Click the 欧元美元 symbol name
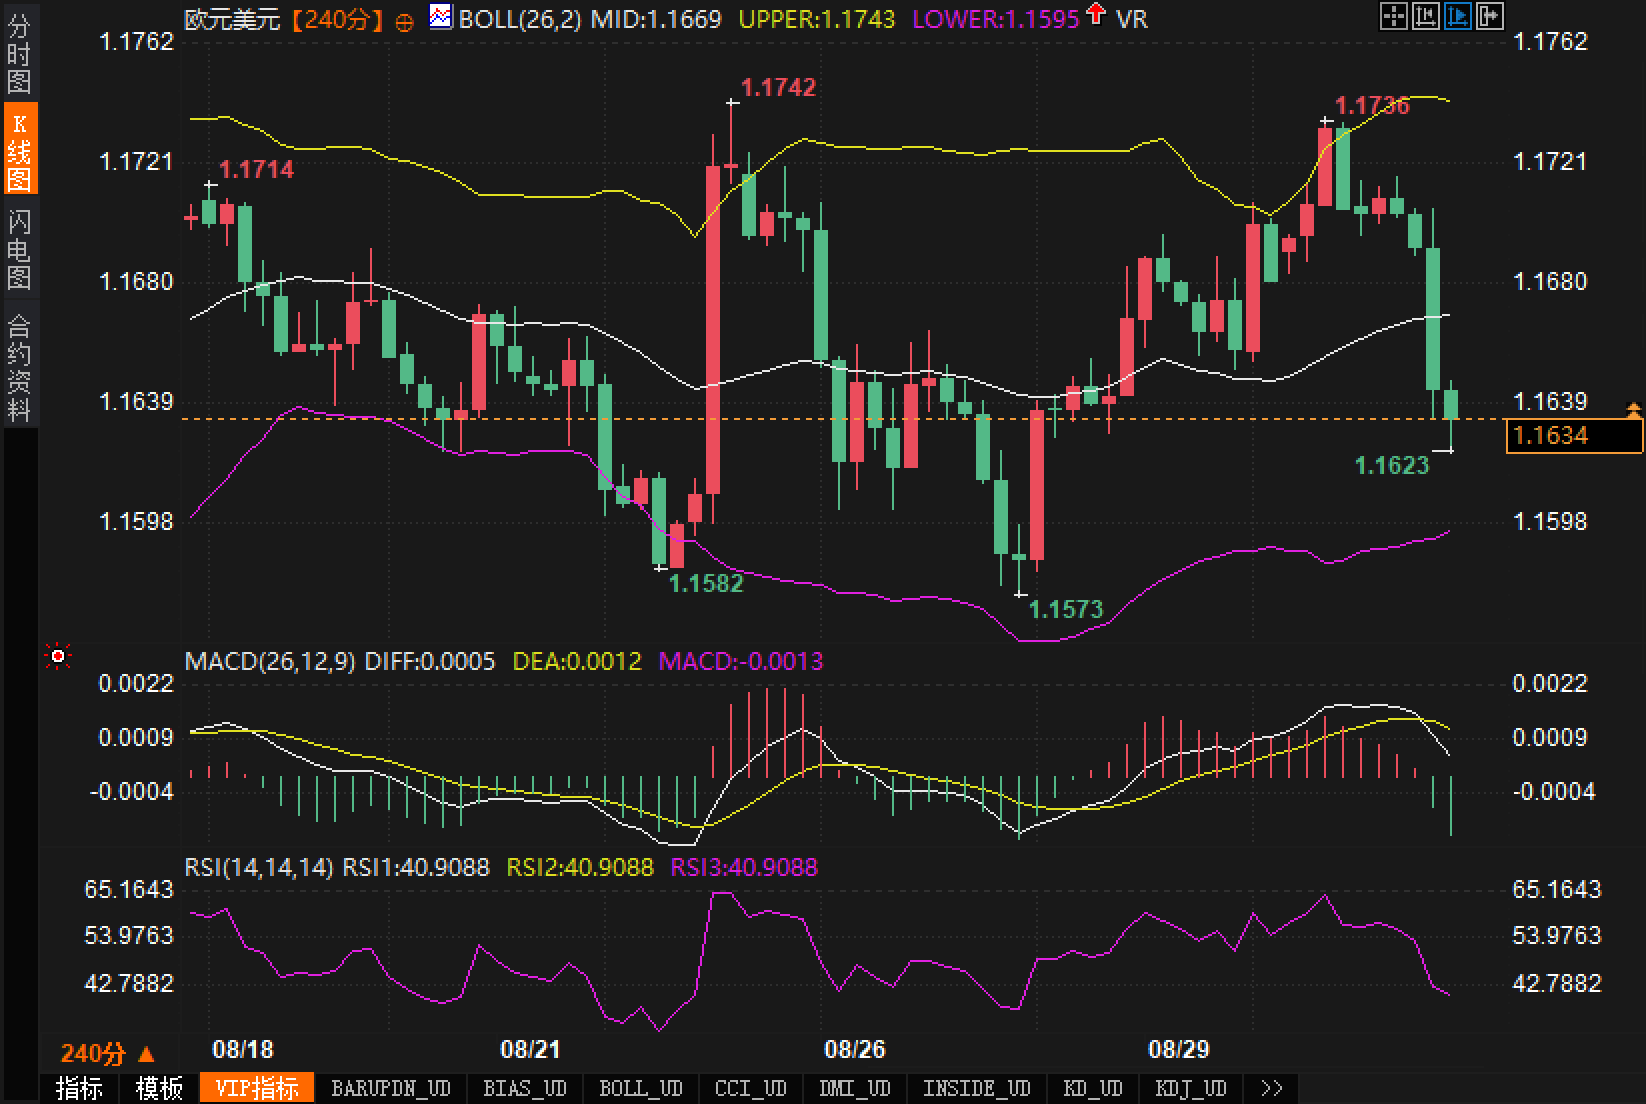Image resolution: width=1646 pixels, height=1104 pixels. (233, 19)
